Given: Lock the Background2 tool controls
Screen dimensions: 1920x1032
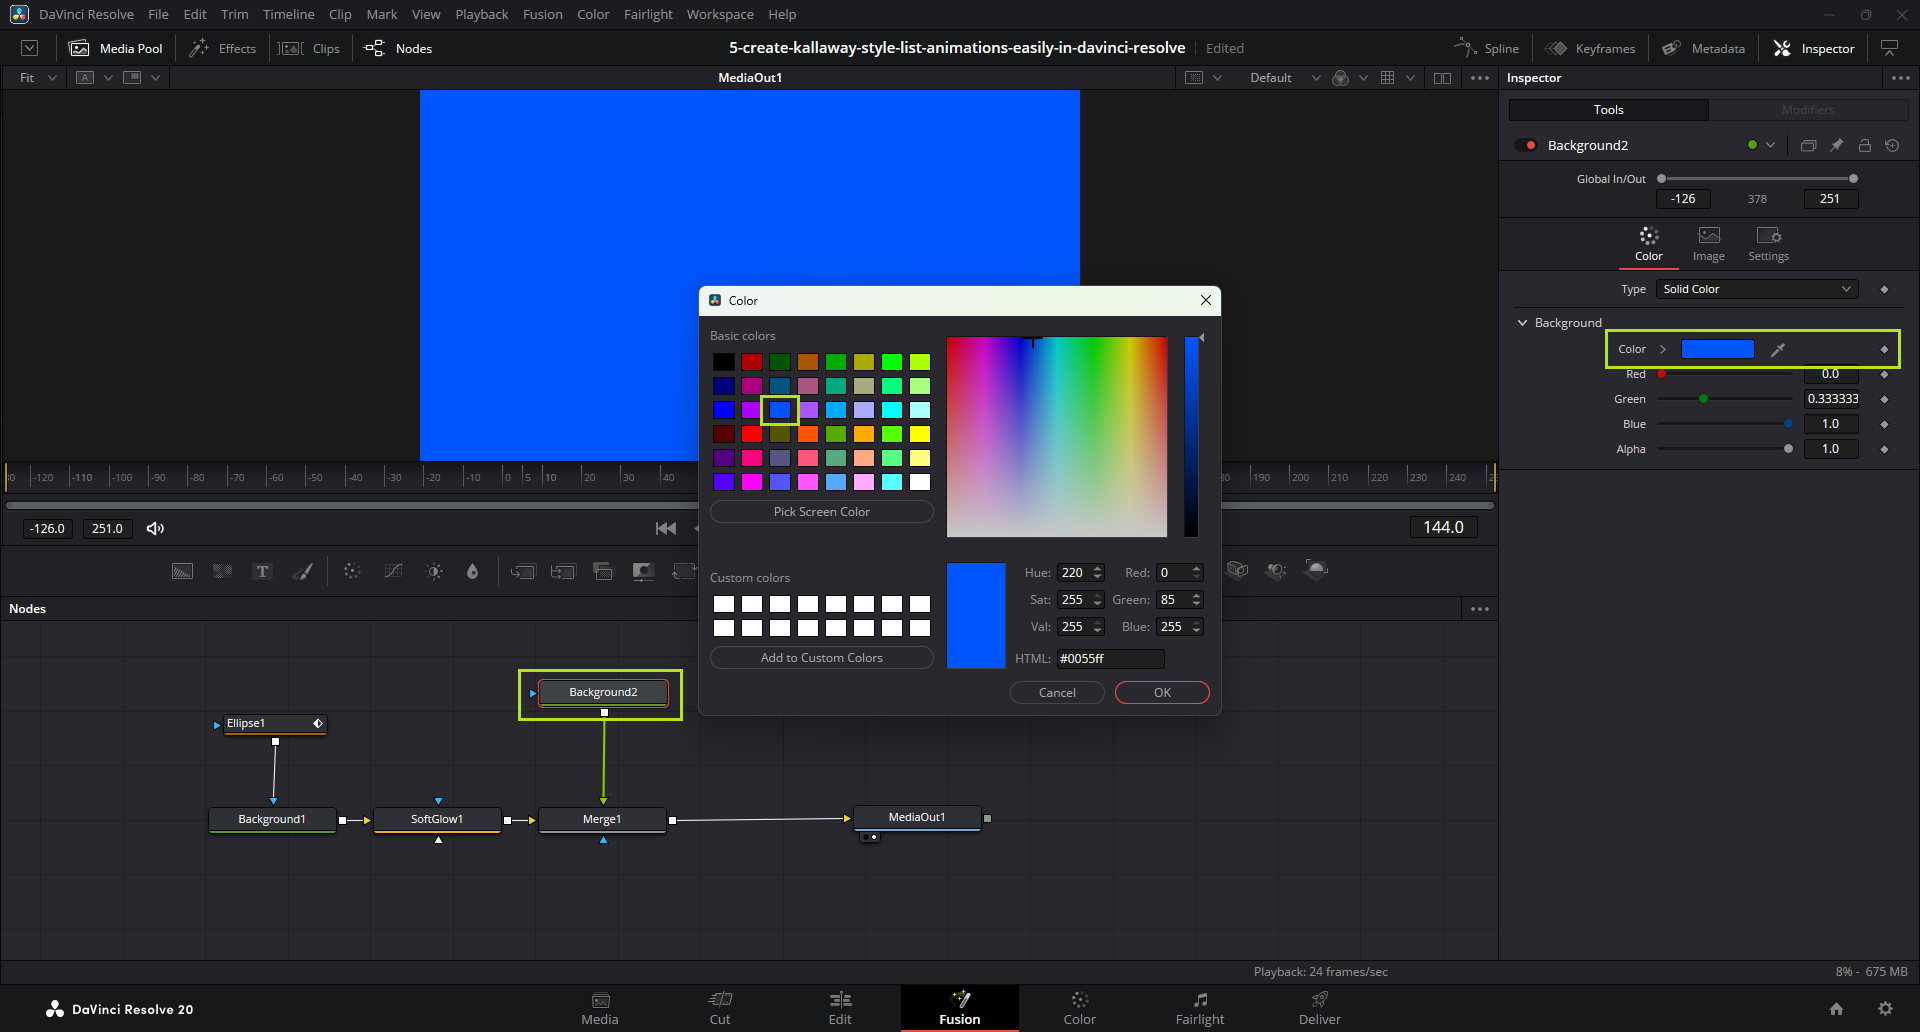Looking at the screenshot, I should 1864,145.
